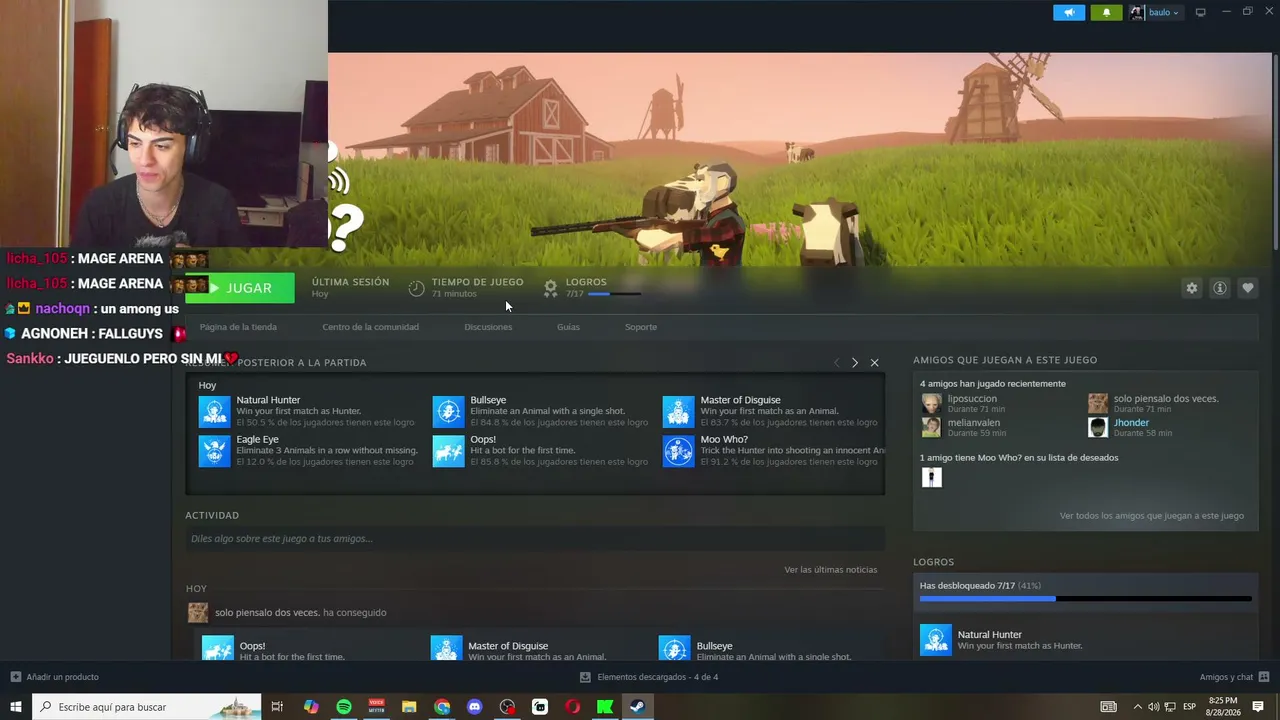
Task: Open File Explorer from the taskbar
Action: [x=409, y=707]
